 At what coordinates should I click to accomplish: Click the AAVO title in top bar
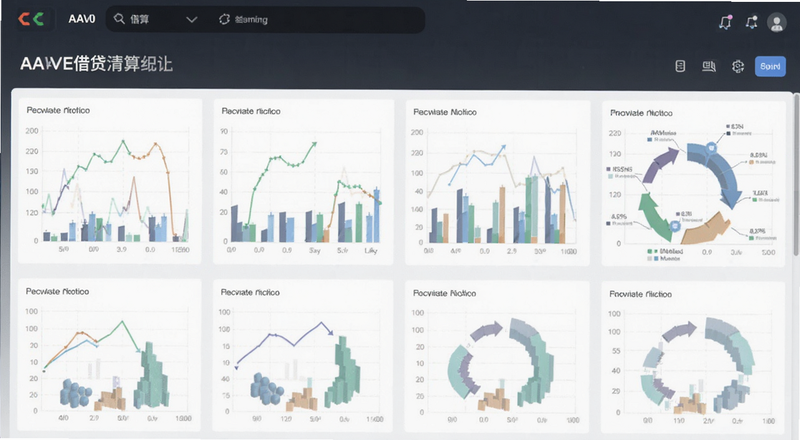pos(82,19)
